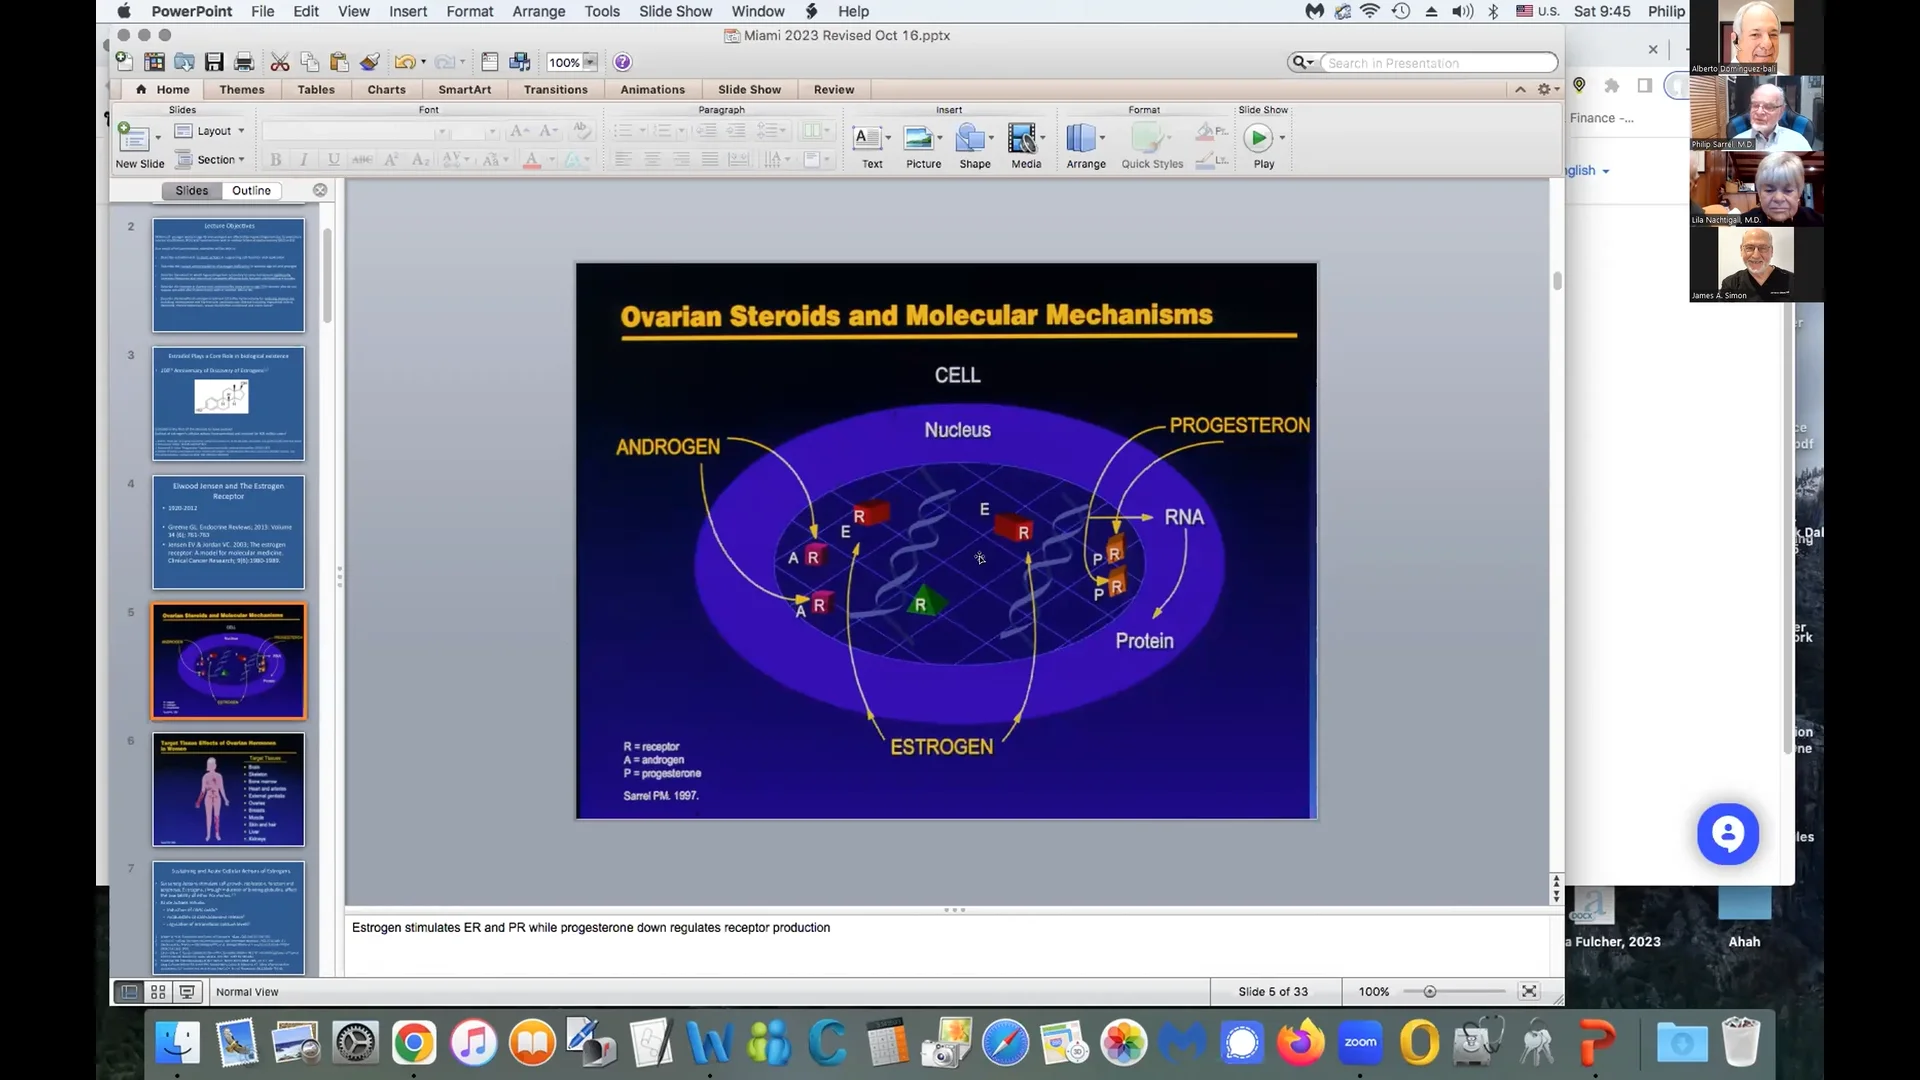Viewport: 1920px width, 1080px height.
Task: Close the slides pane with the X button
Action: tap(320, 190)
